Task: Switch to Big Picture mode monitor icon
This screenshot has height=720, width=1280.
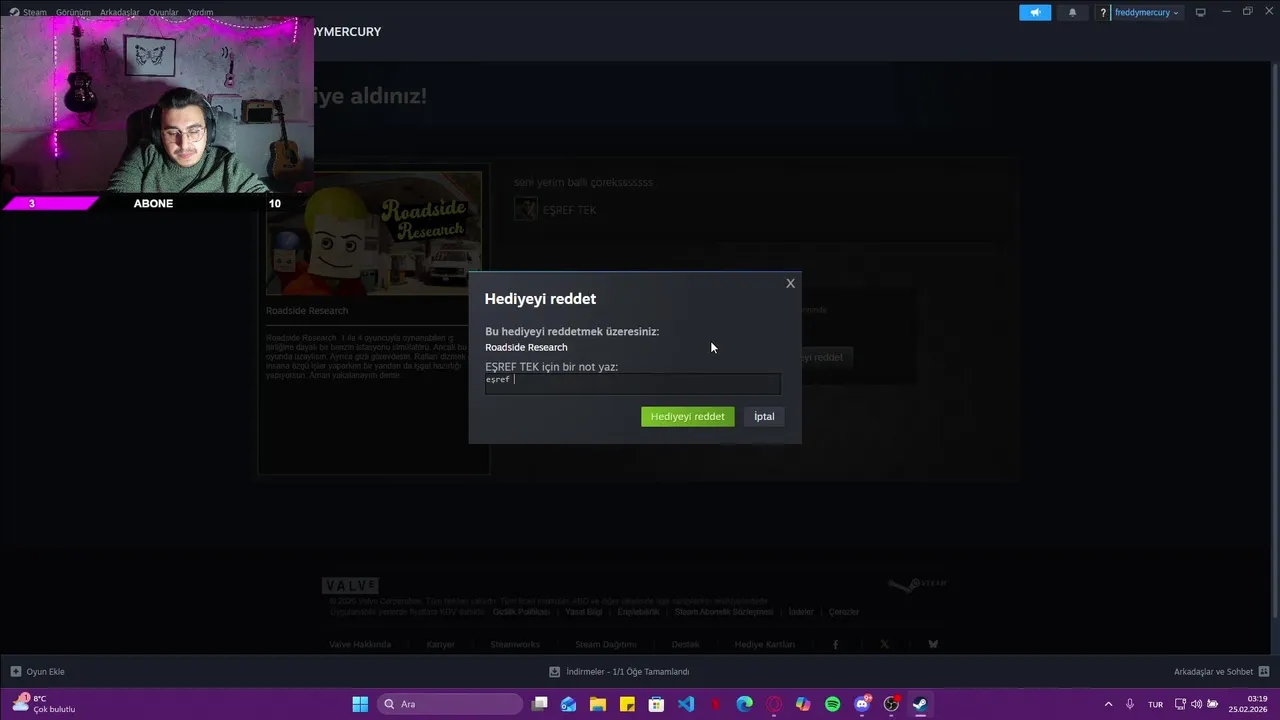Action: click(1200, 12)
